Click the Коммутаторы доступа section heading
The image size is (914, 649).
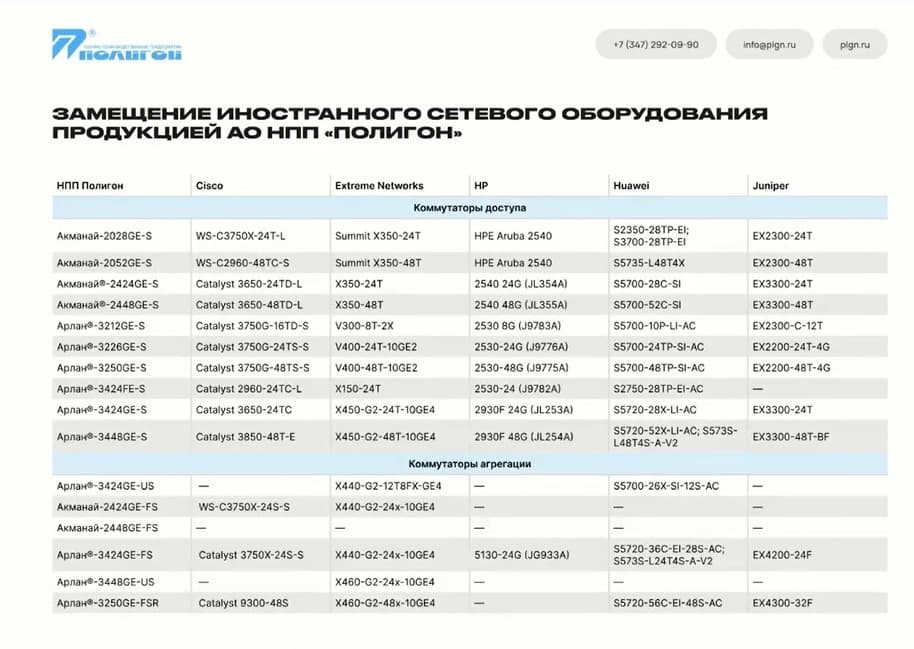click(470, 208)
